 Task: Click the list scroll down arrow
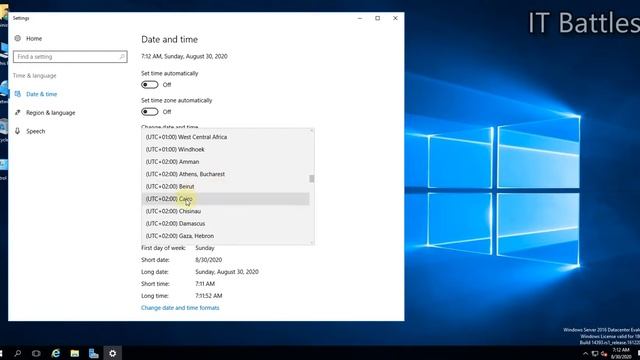(x=312, y=242)
